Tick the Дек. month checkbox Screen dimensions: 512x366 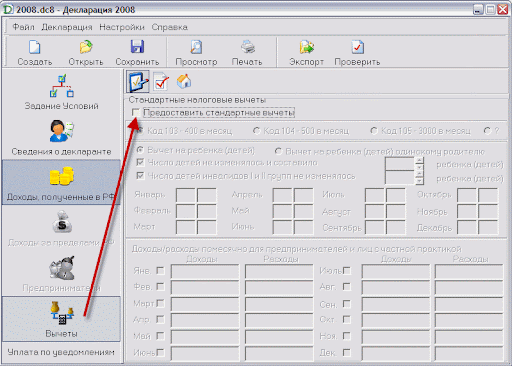click(347, 352)
